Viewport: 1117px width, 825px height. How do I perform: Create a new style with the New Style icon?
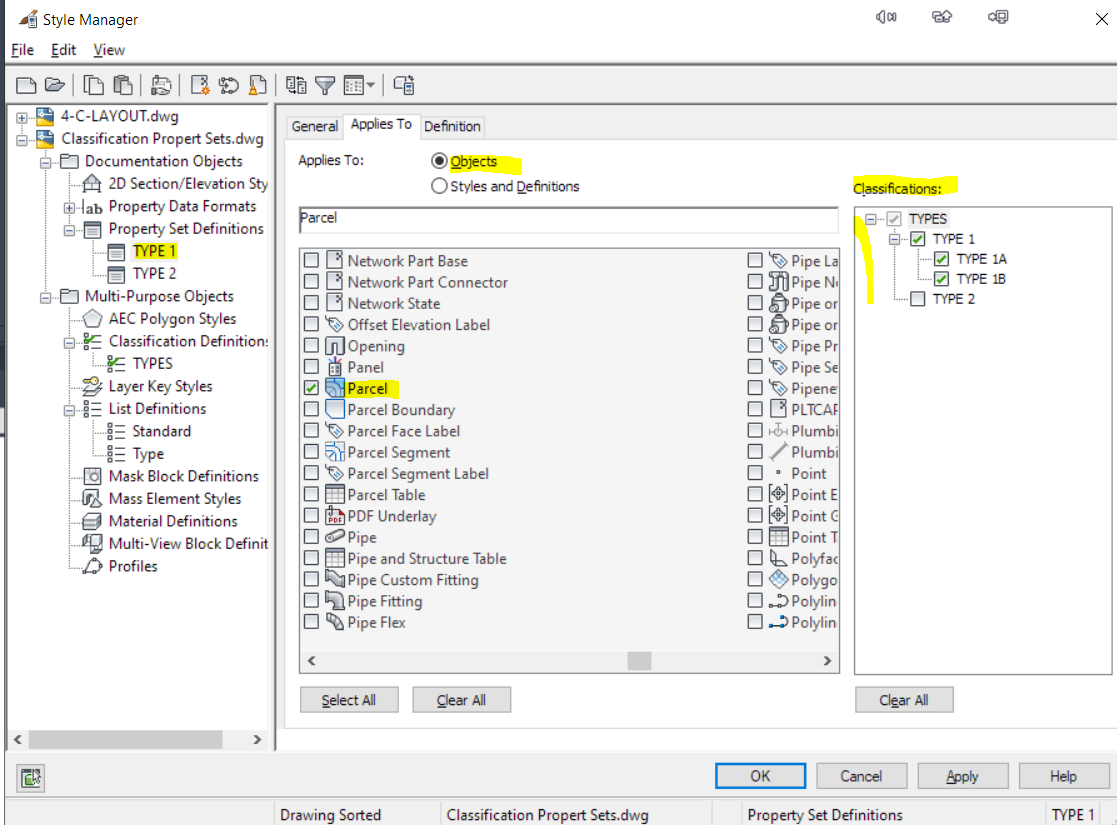[x=200, y=84]
